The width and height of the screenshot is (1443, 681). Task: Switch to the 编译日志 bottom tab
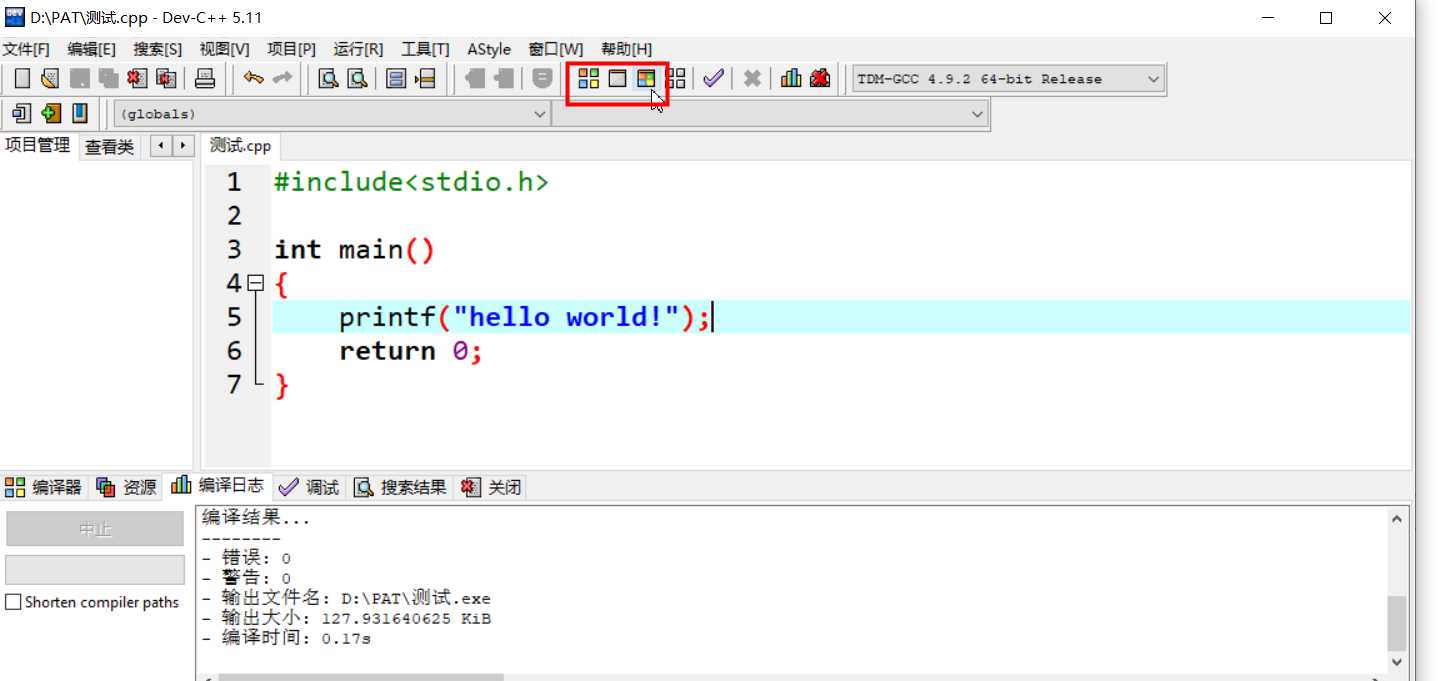point(218,486)
